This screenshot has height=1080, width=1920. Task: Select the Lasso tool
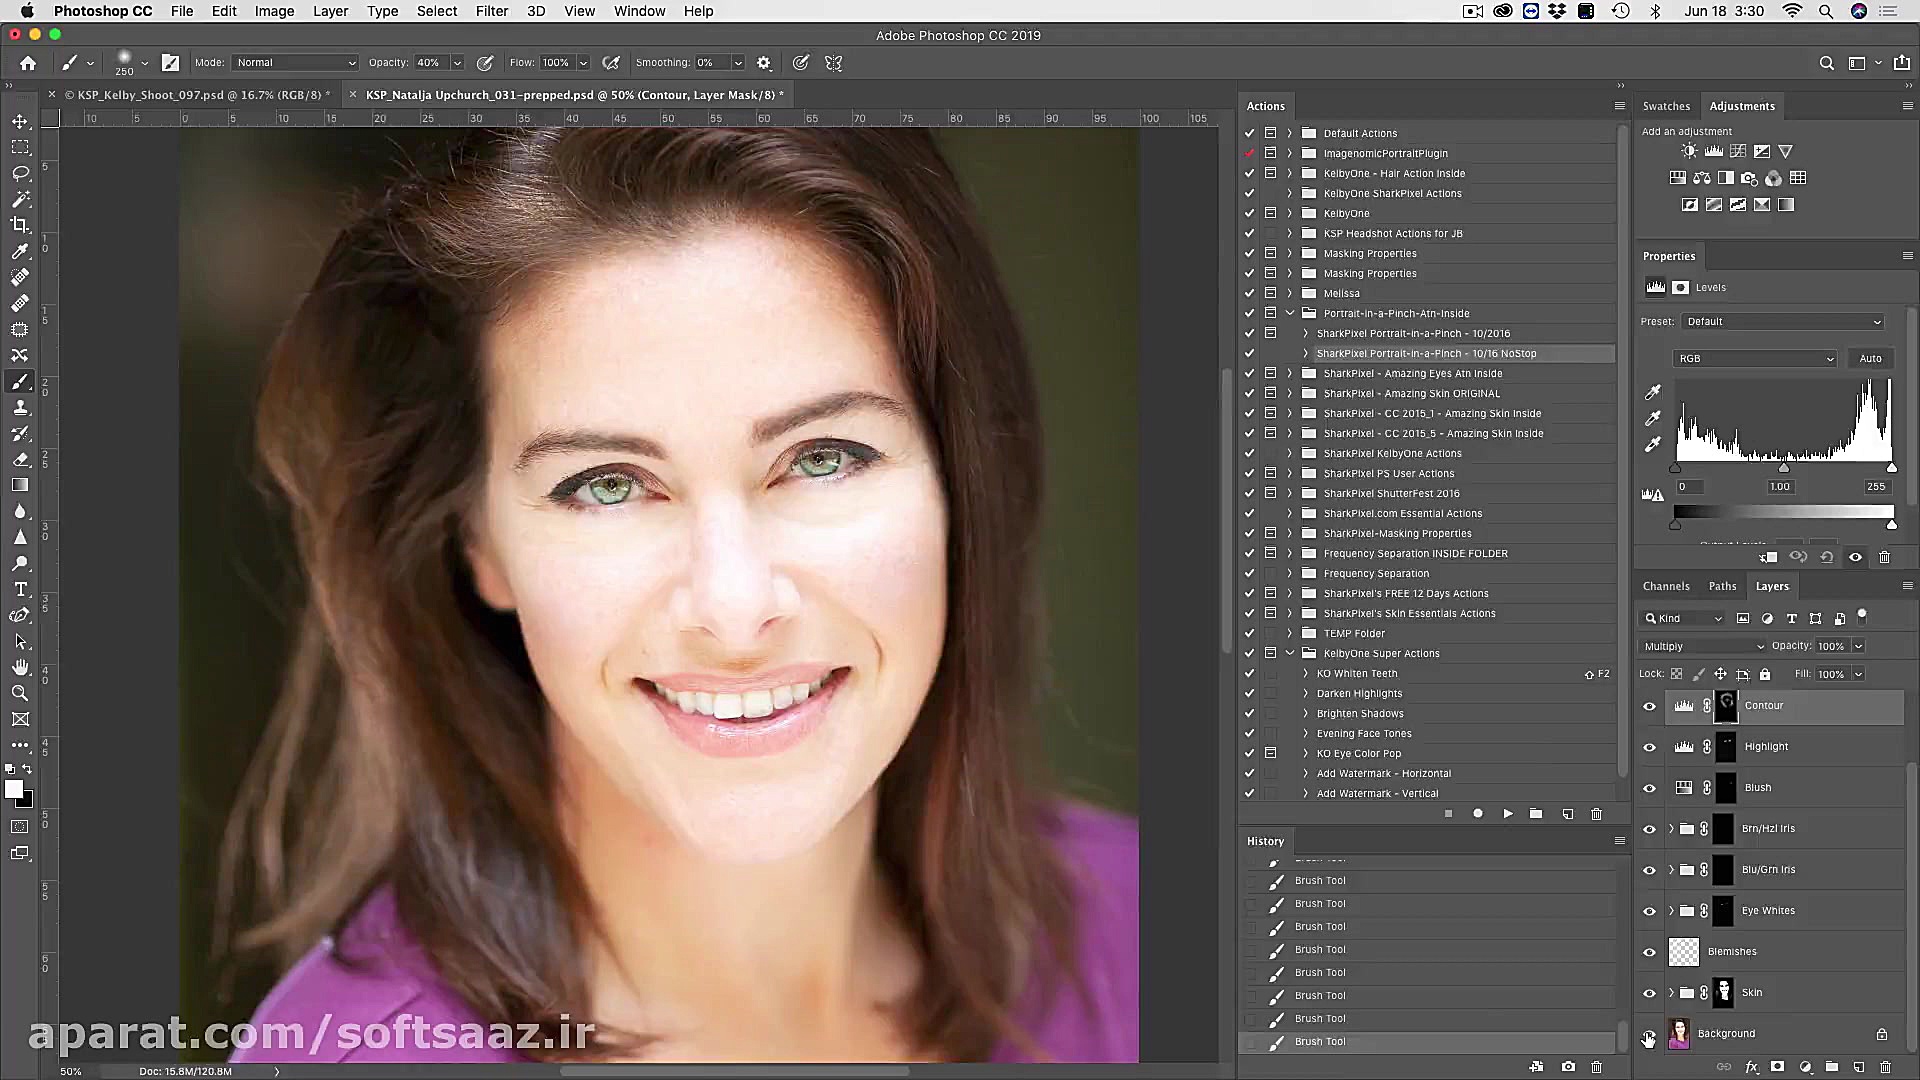coord(20,173)
